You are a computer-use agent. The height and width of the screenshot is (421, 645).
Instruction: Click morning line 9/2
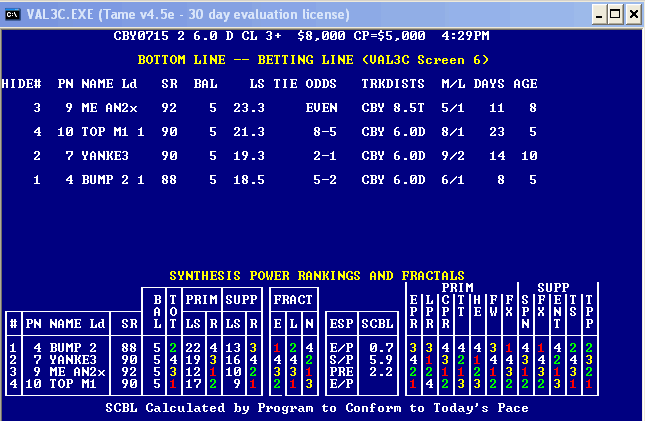point(453,156)
